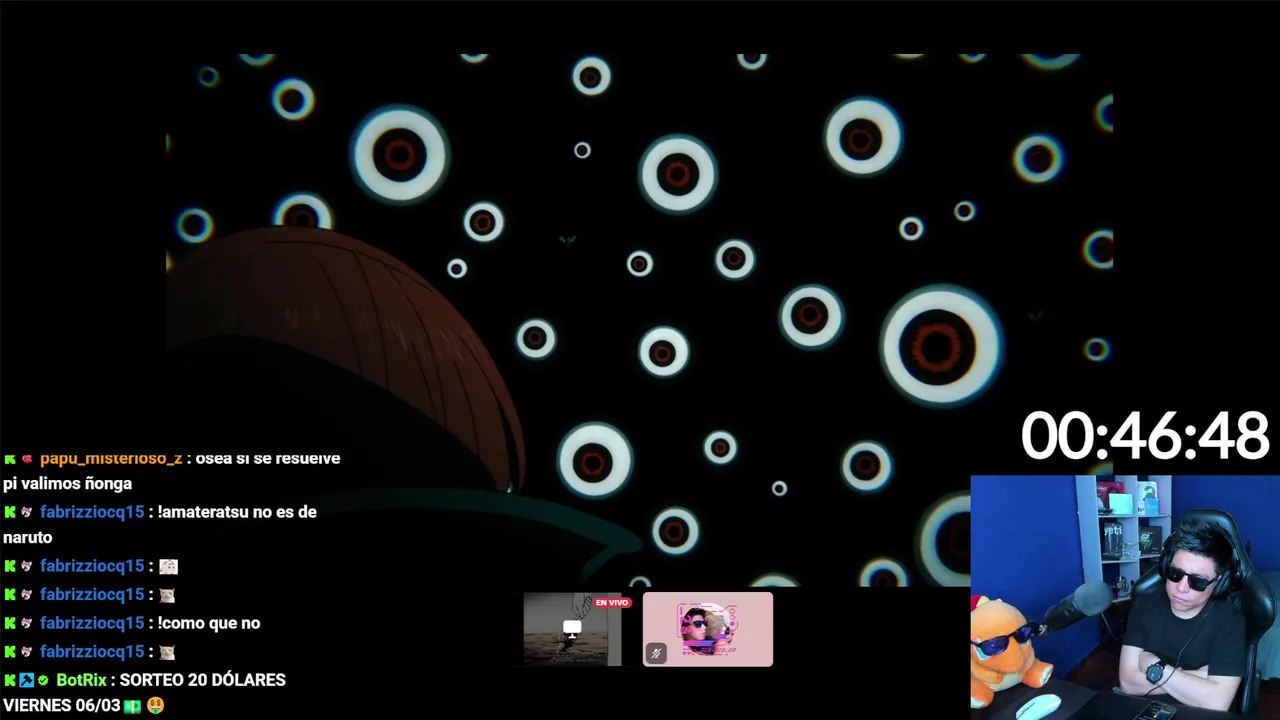Click the K badge on the "!como que no" row

[x=10, y=623]
